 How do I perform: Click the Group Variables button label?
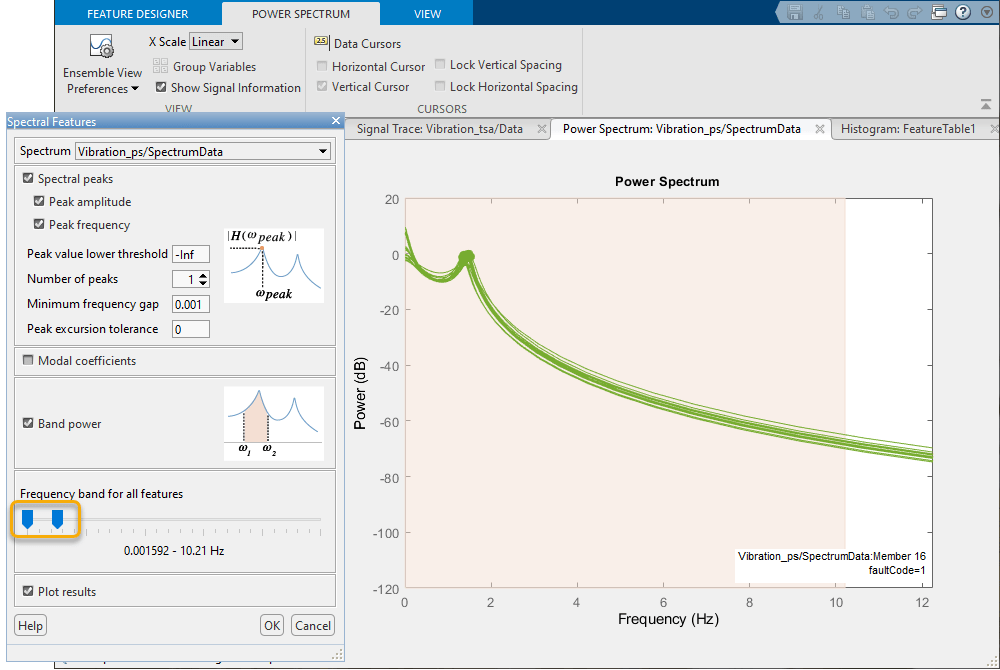(x=214, y=66)
